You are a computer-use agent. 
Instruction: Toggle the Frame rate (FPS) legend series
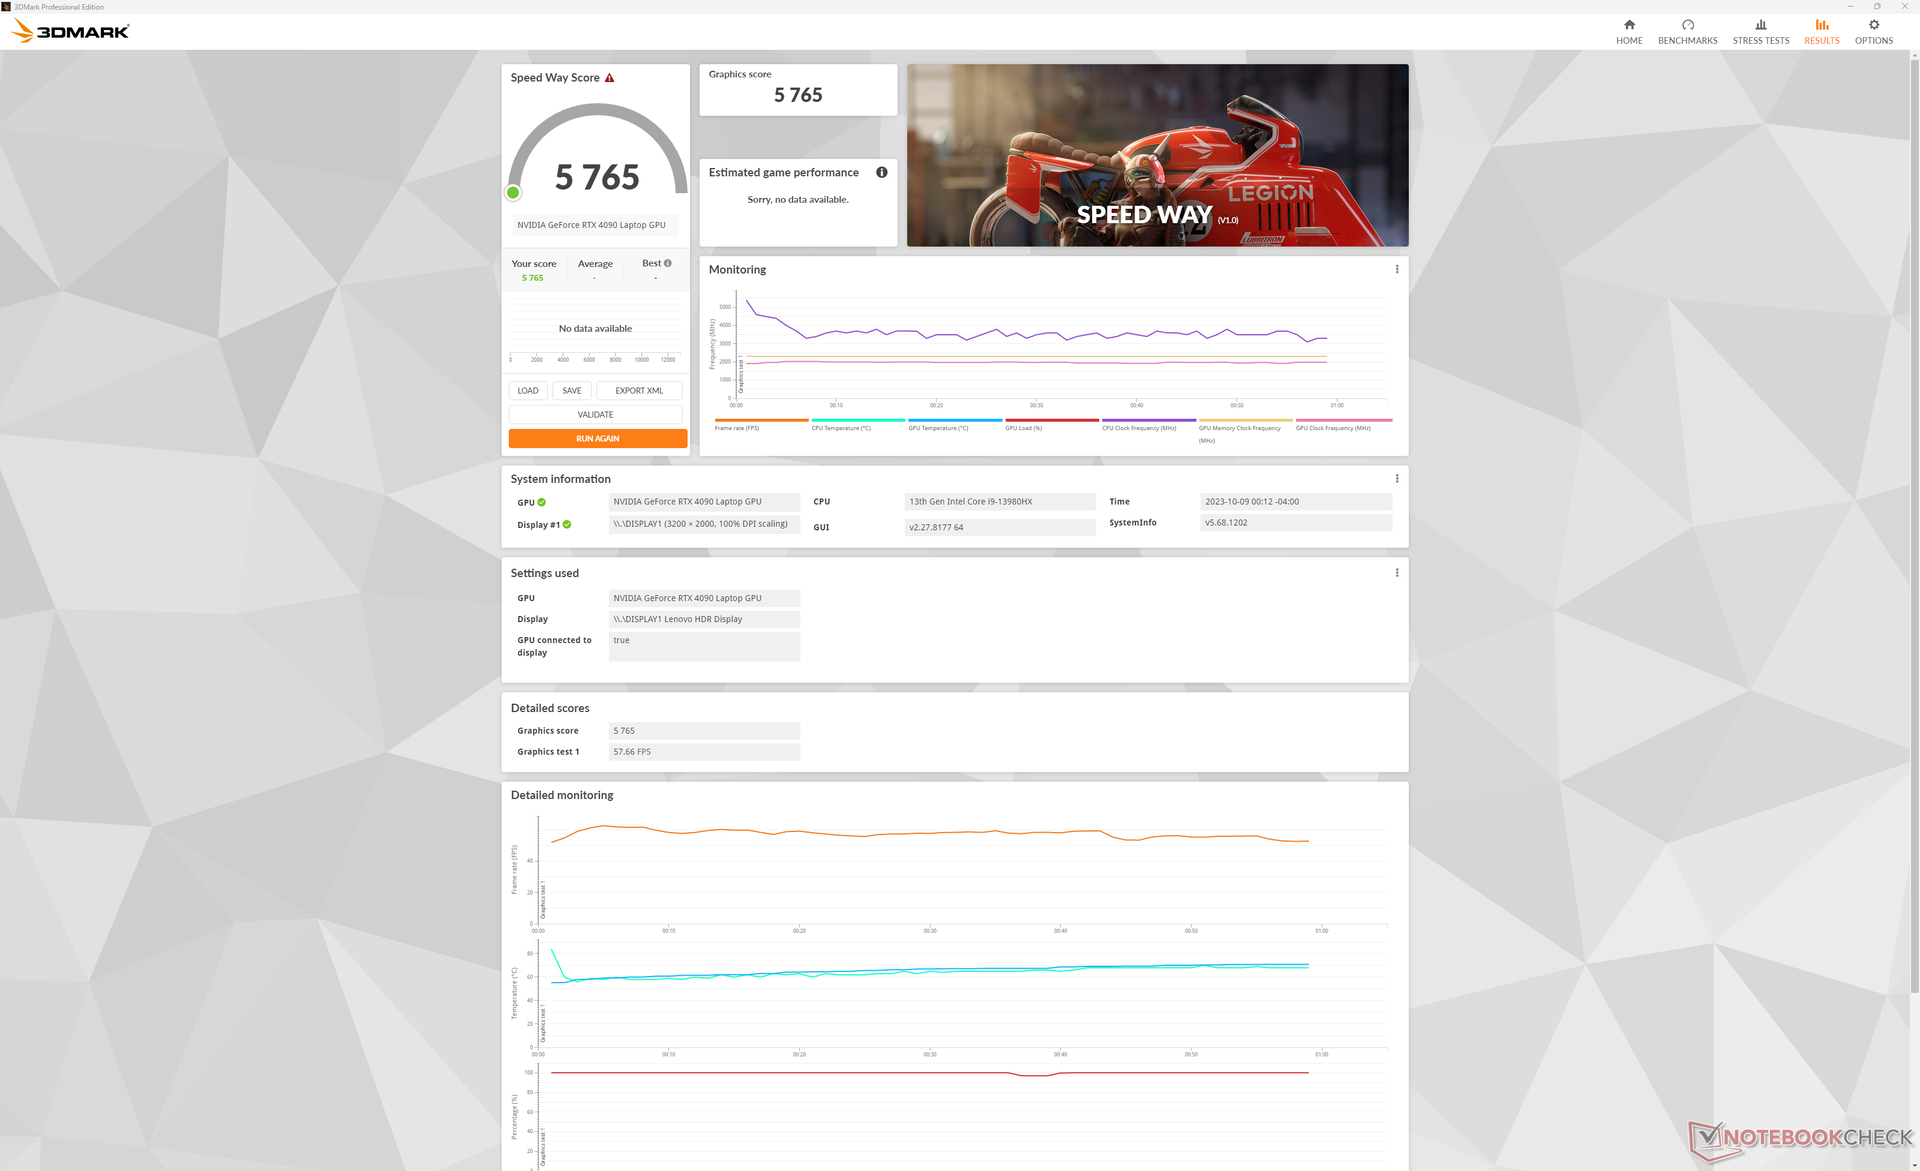(737, 428)
